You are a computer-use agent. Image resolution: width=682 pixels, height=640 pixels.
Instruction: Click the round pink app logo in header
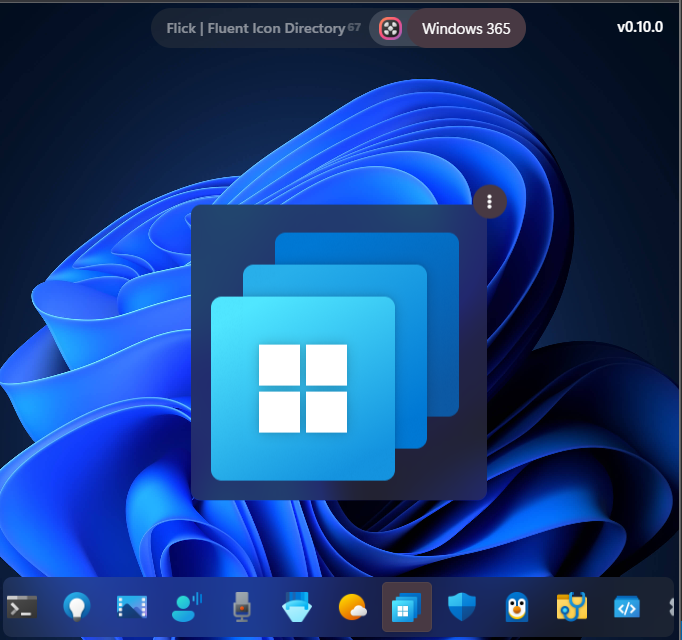pos(390,29)
